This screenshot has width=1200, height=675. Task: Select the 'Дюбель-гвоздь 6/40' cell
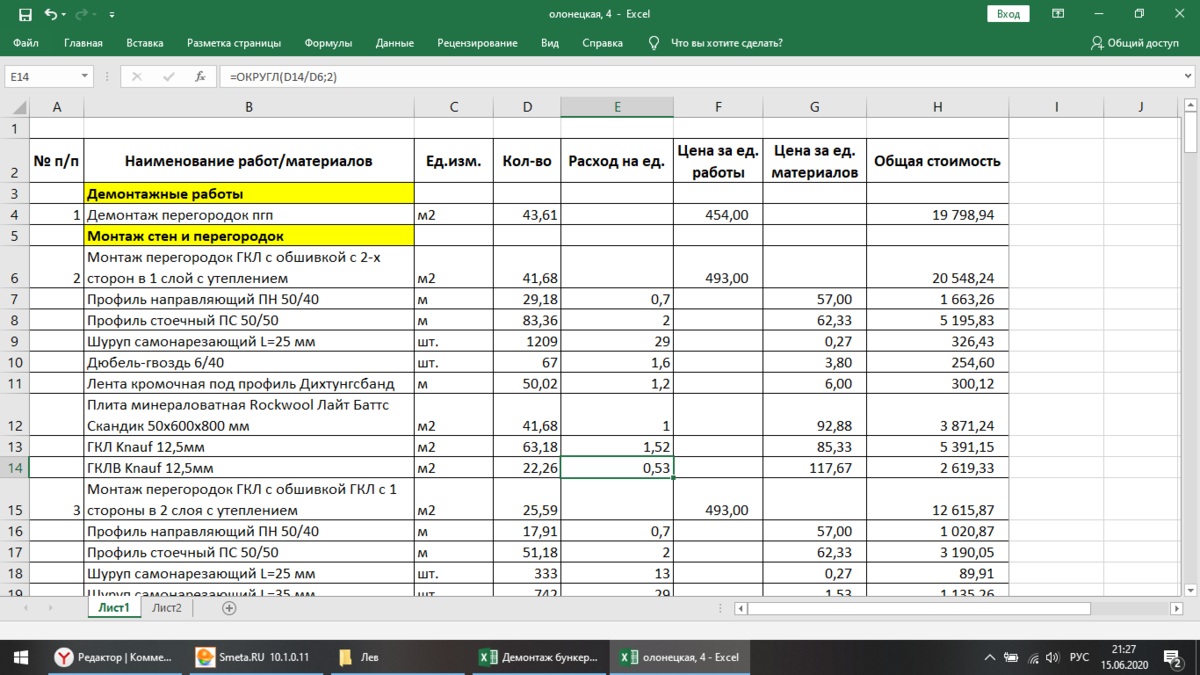coord(249,362)
